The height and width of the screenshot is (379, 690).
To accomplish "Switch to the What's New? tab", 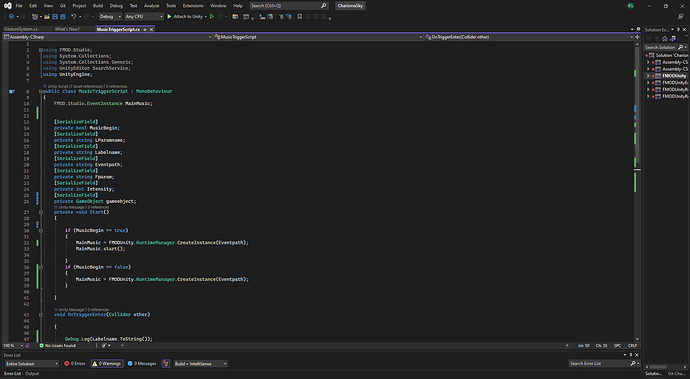I will [67, 29].
